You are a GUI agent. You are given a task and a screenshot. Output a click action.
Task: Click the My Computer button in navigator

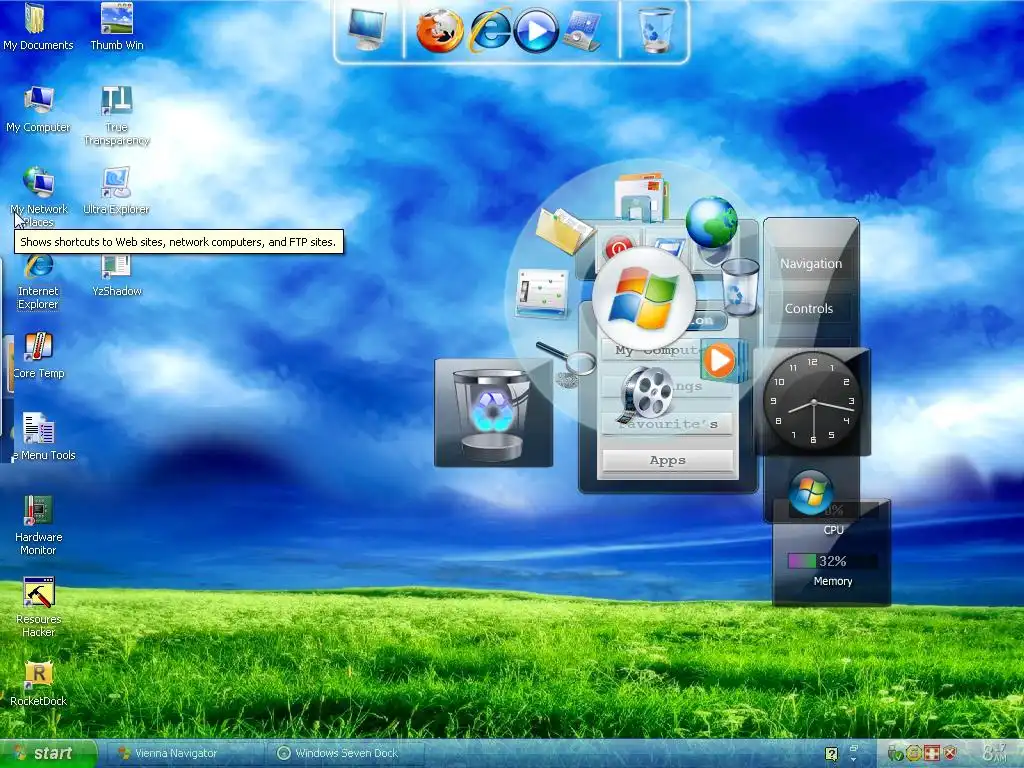click(653, 351)
